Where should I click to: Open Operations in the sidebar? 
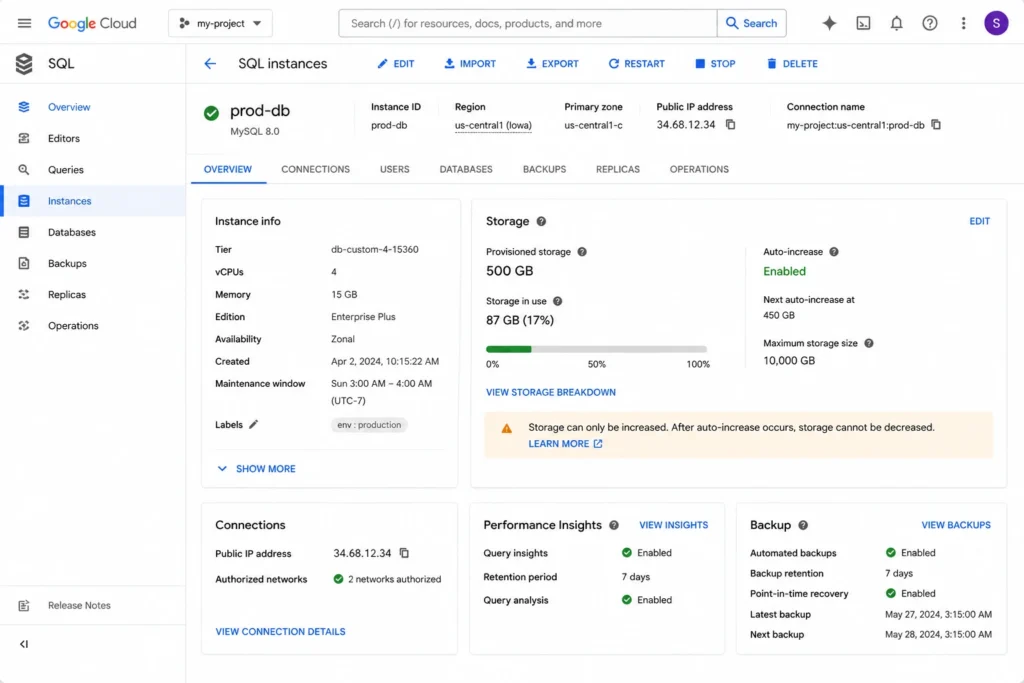click(x=93, y=326)
